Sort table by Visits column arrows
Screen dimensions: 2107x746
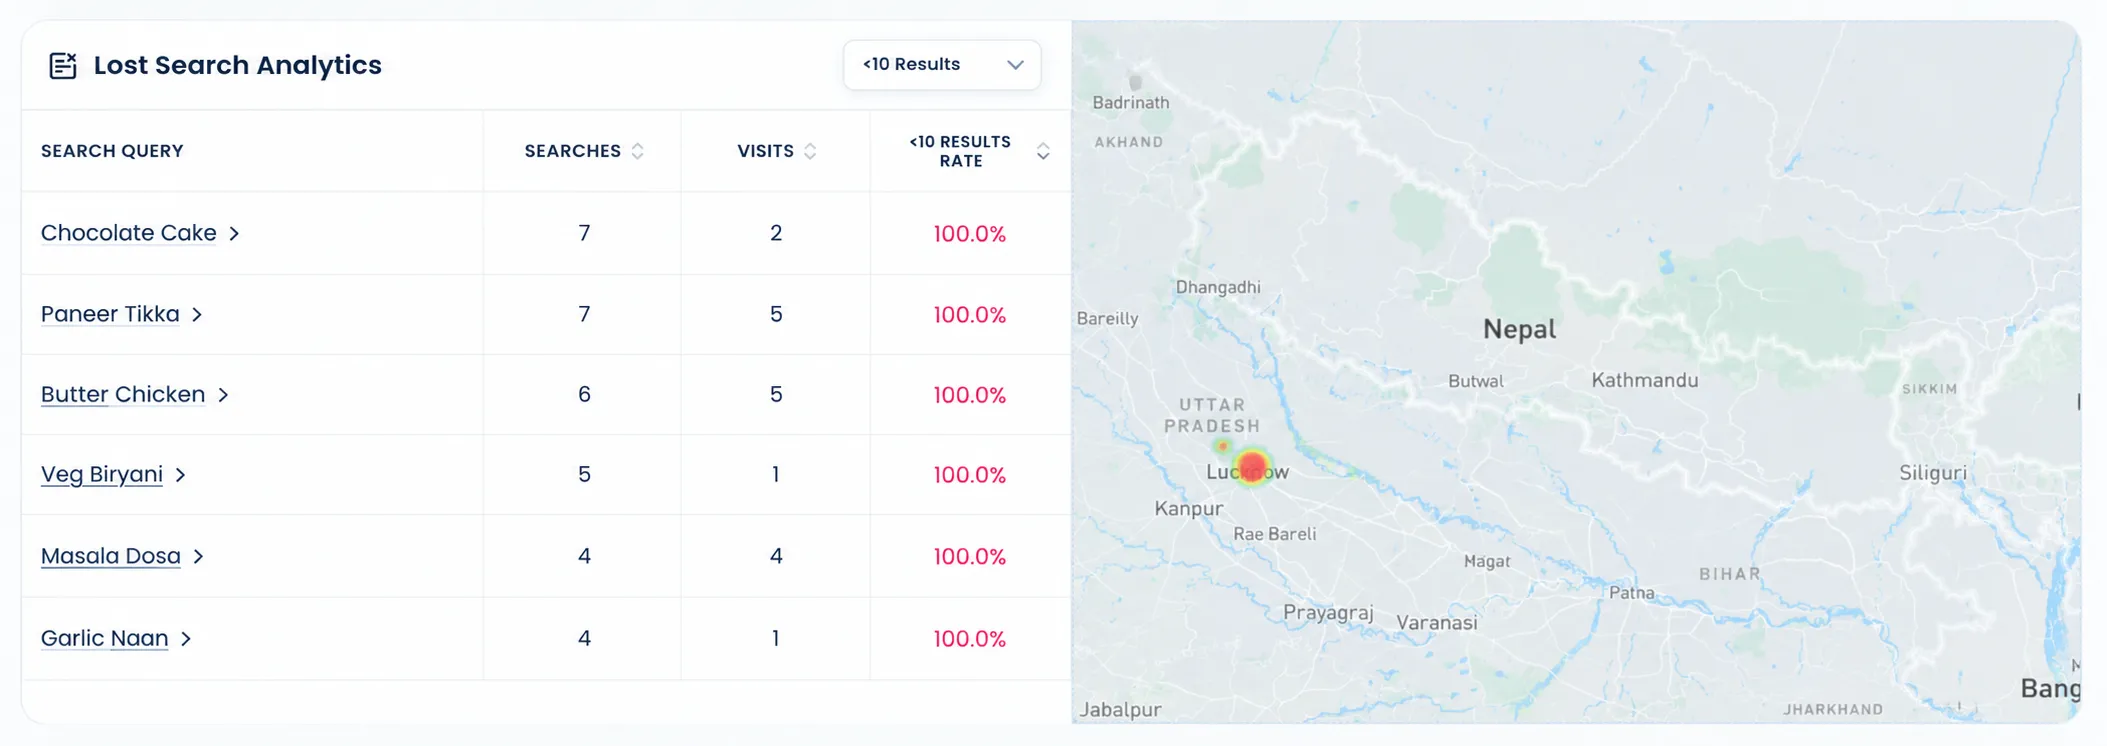coord(810,151)
